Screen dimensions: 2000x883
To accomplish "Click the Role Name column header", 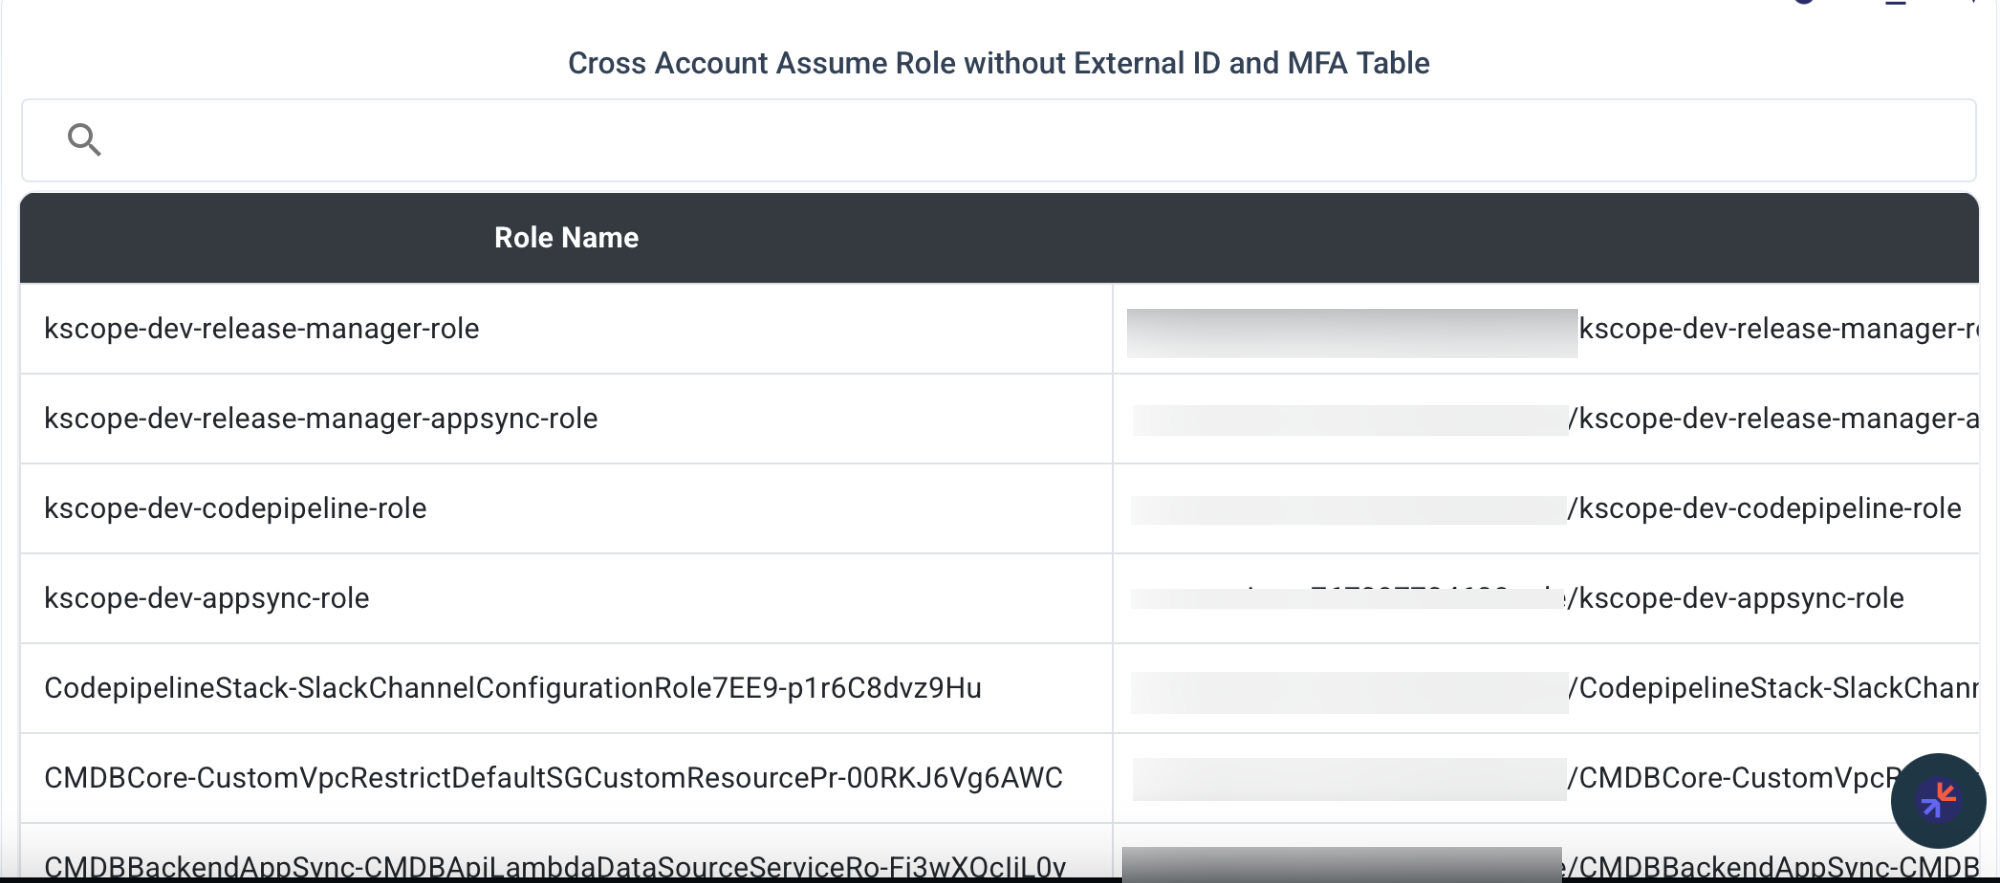I will tap(566, 238).
